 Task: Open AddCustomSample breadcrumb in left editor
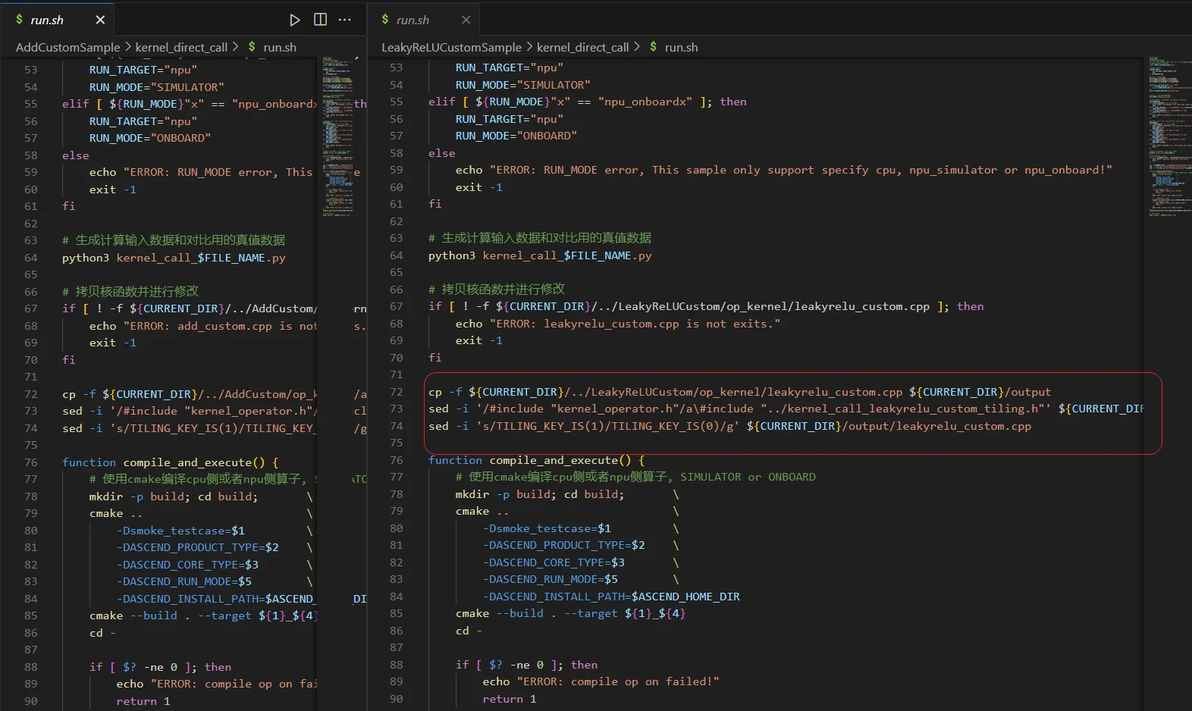tap(68, 47)
